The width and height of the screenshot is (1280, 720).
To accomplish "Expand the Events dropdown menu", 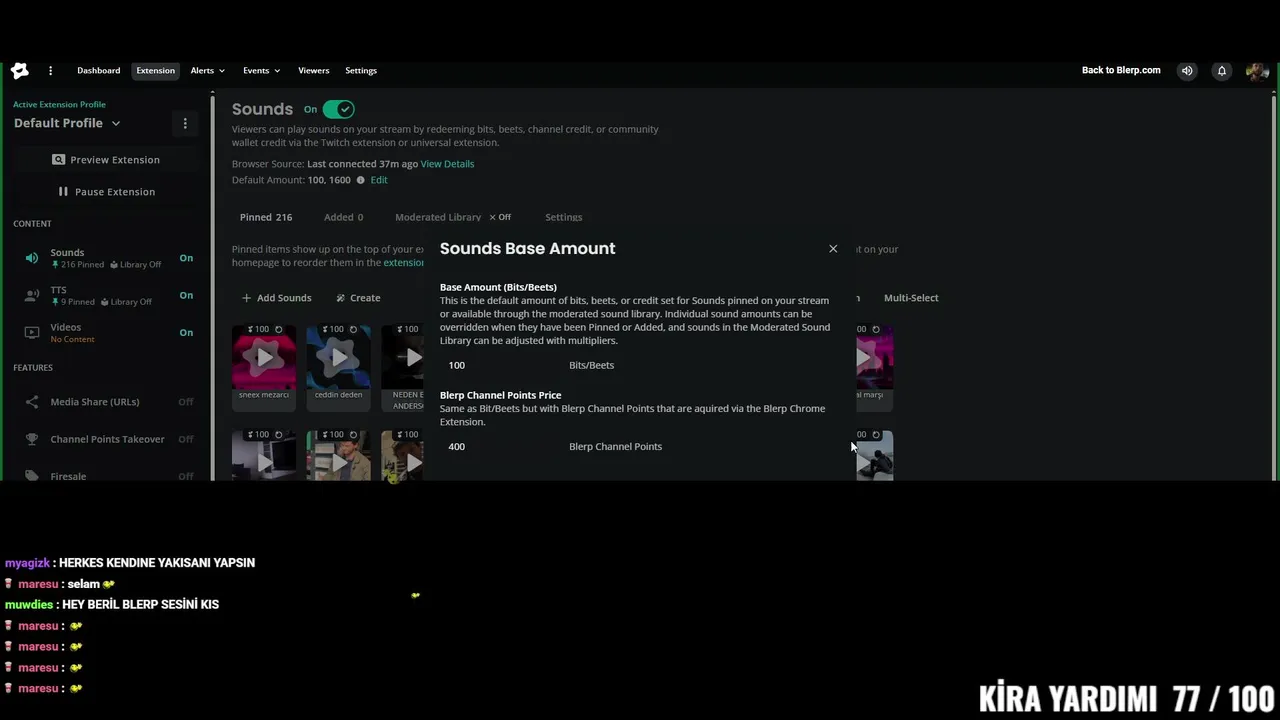I will click(261, 71).
